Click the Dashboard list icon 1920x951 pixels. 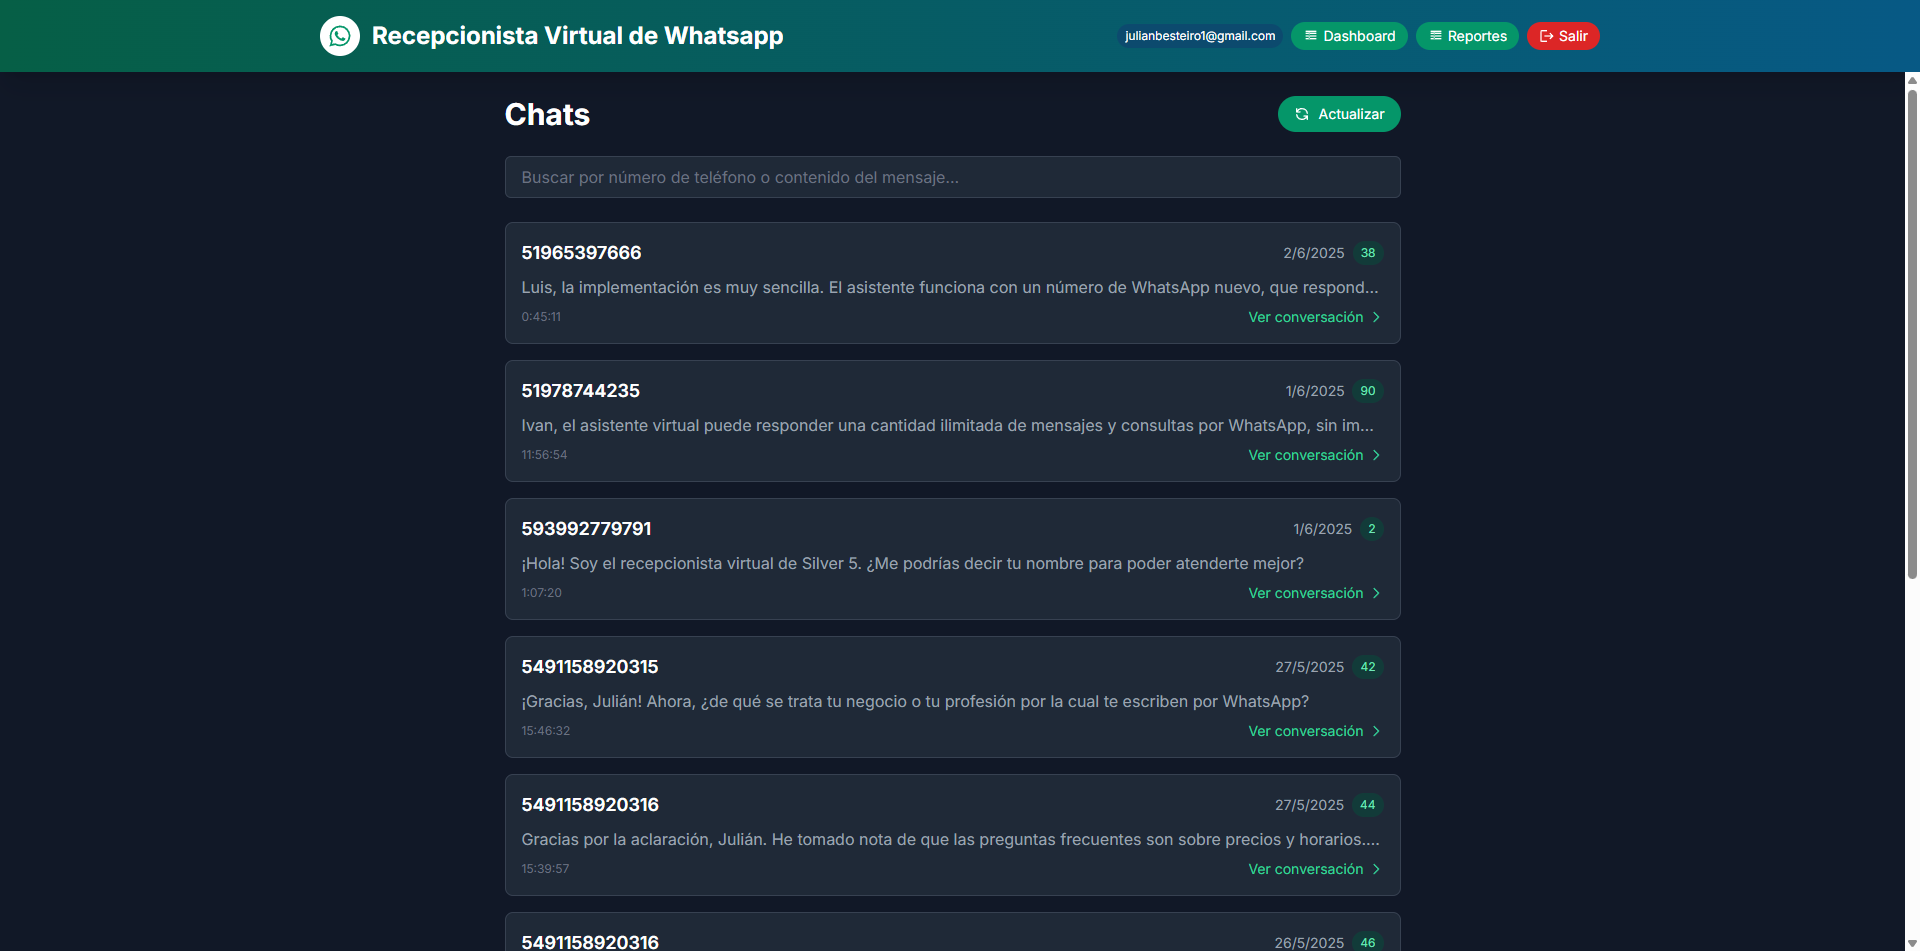(1311, 36)
